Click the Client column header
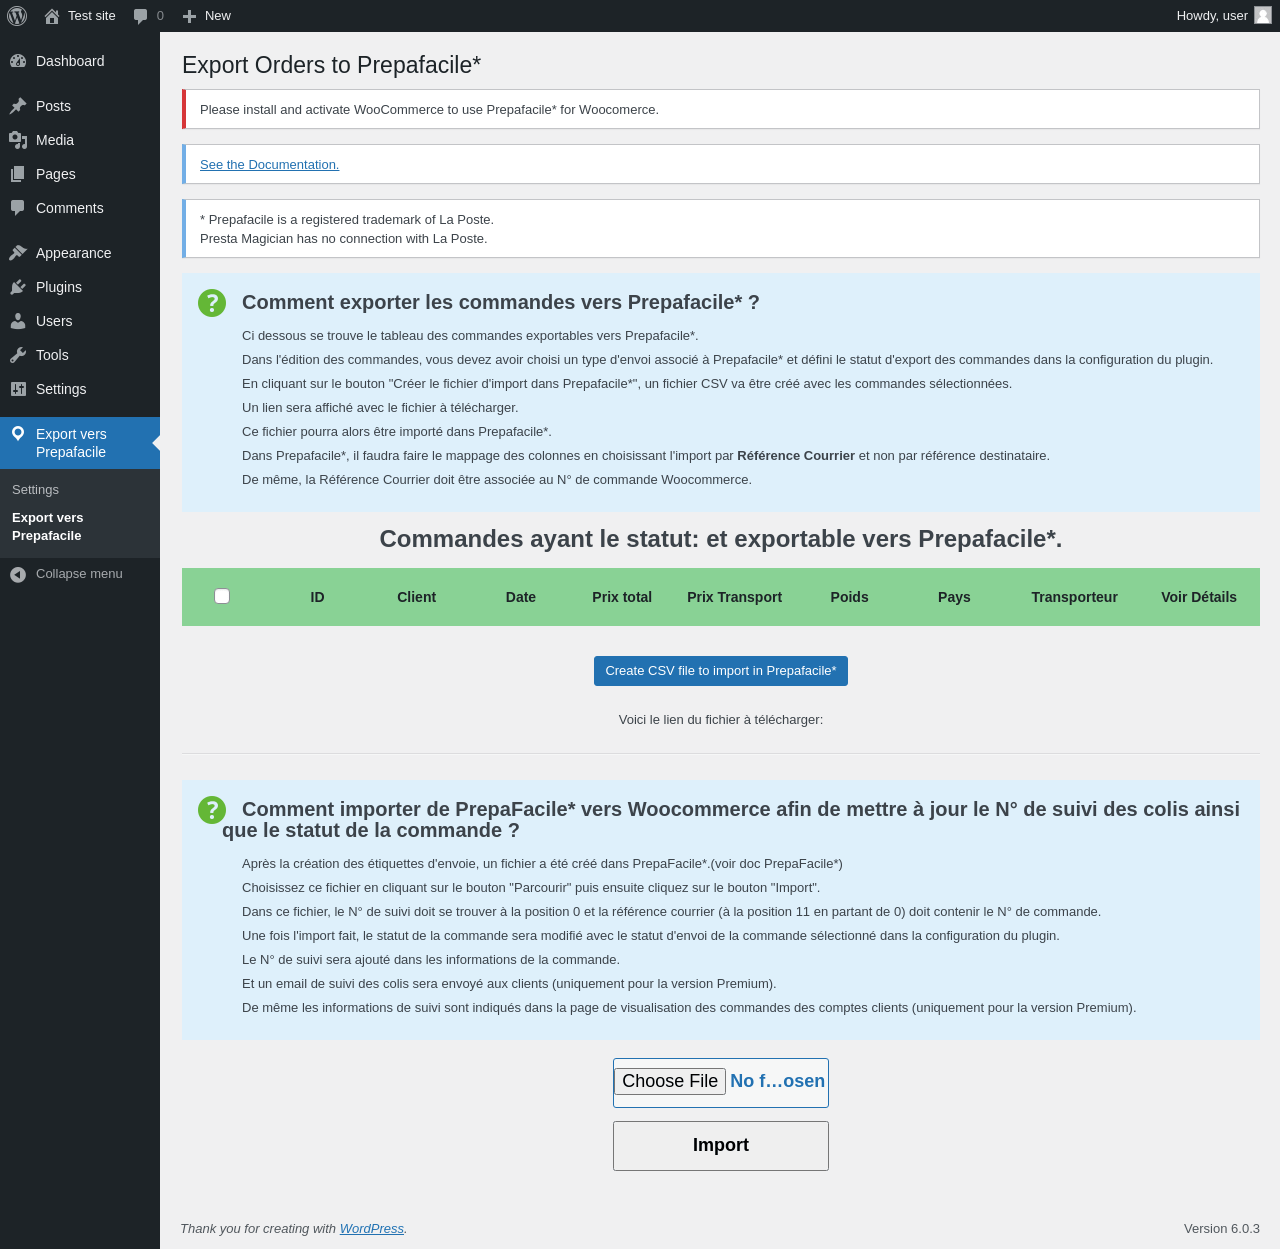The width and height of the screenshot is (1280, 1249). [416, 597]
